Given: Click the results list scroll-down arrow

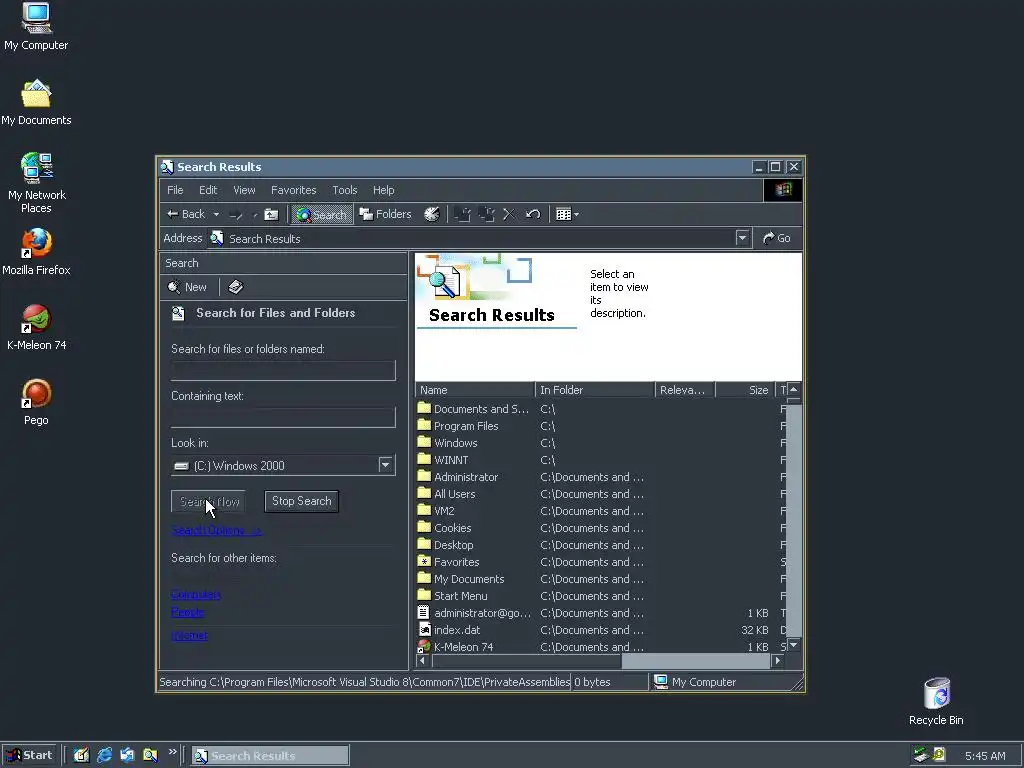Looking at the screenshot, I should pos(793,645).
